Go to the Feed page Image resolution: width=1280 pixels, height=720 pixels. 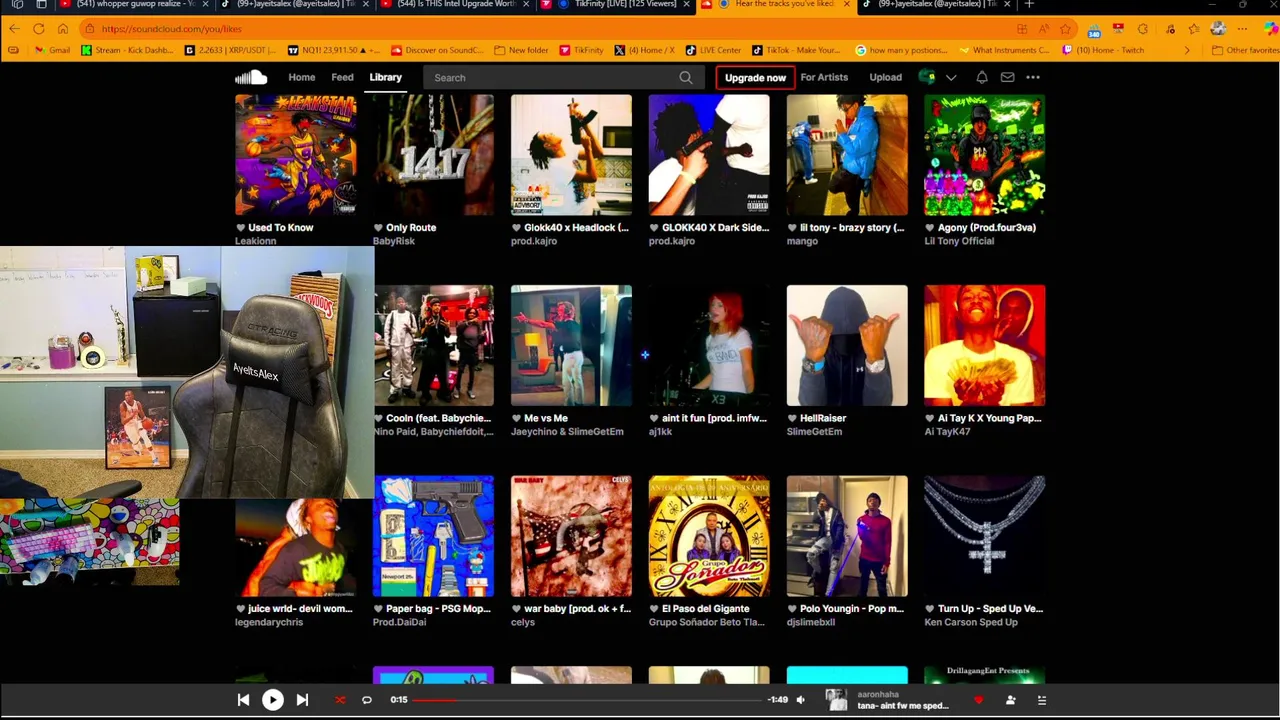(x=342, y=77)
